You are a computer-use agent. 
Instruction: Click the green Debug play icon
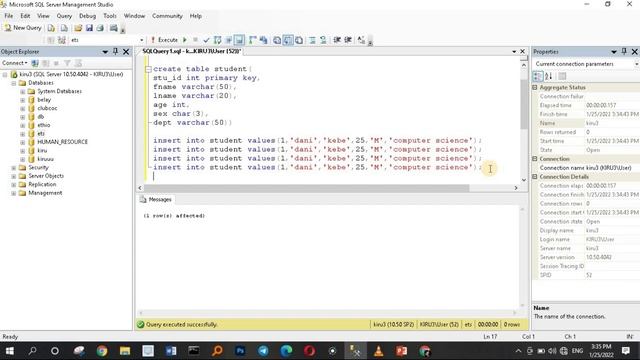184,40
